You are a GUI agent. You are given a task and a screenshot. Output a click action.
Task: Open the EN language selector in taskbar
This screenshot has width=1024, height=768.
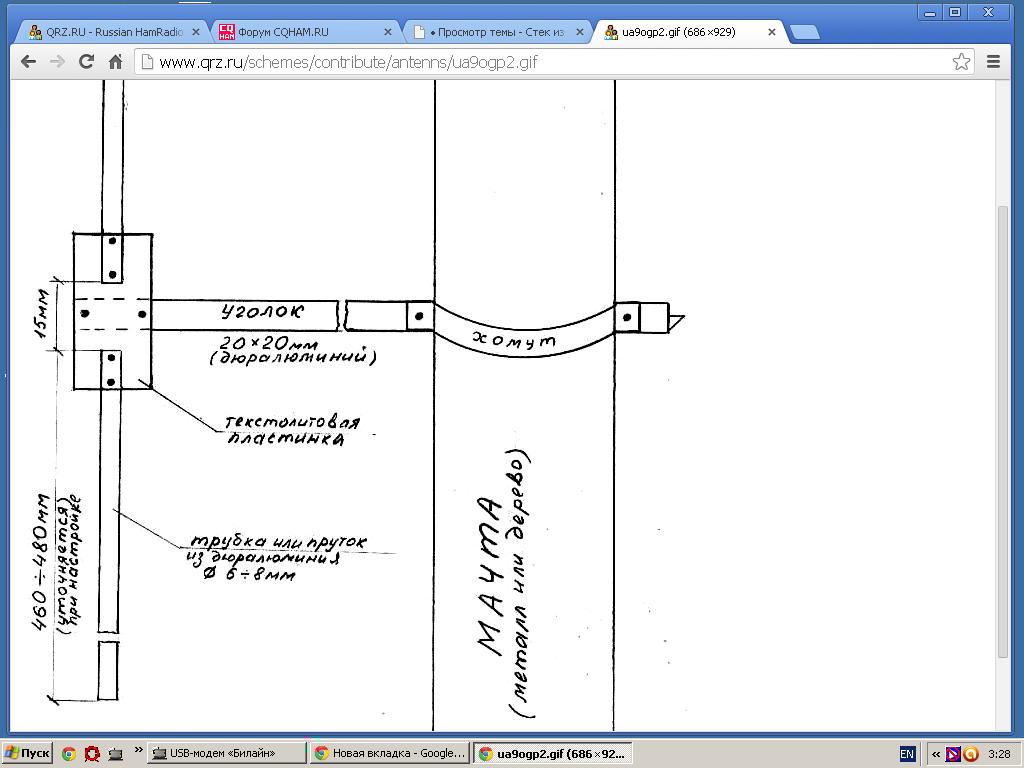(x=907, y=754)
